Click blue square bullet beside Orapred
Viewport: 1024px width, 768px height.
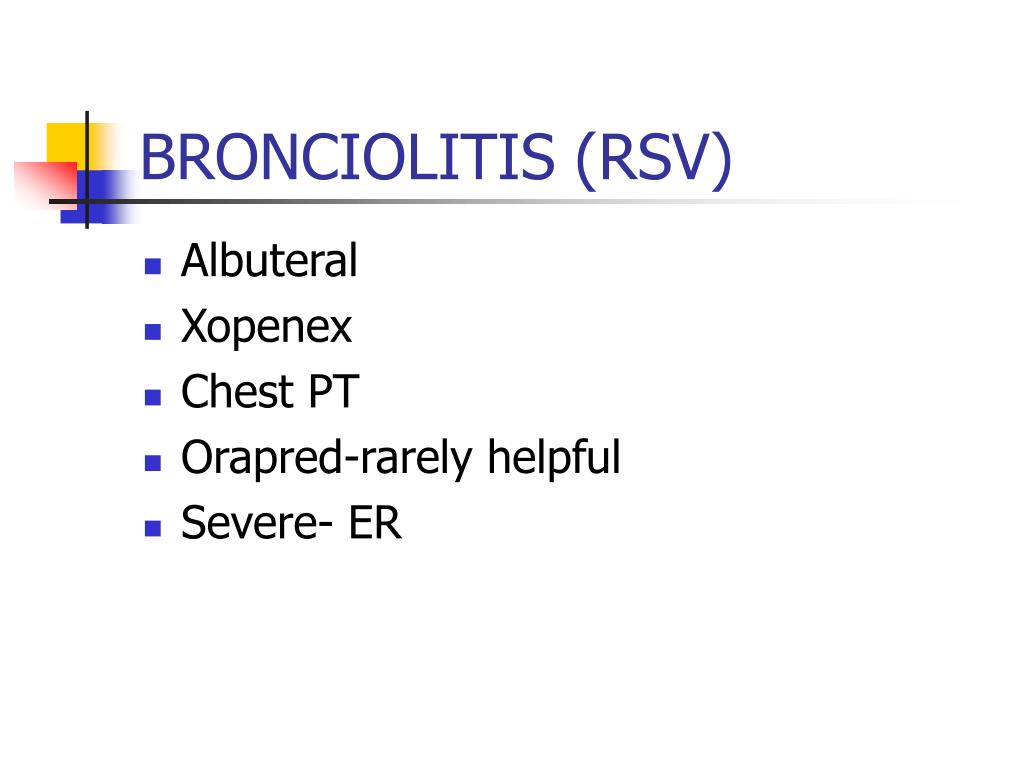(153, 463)
